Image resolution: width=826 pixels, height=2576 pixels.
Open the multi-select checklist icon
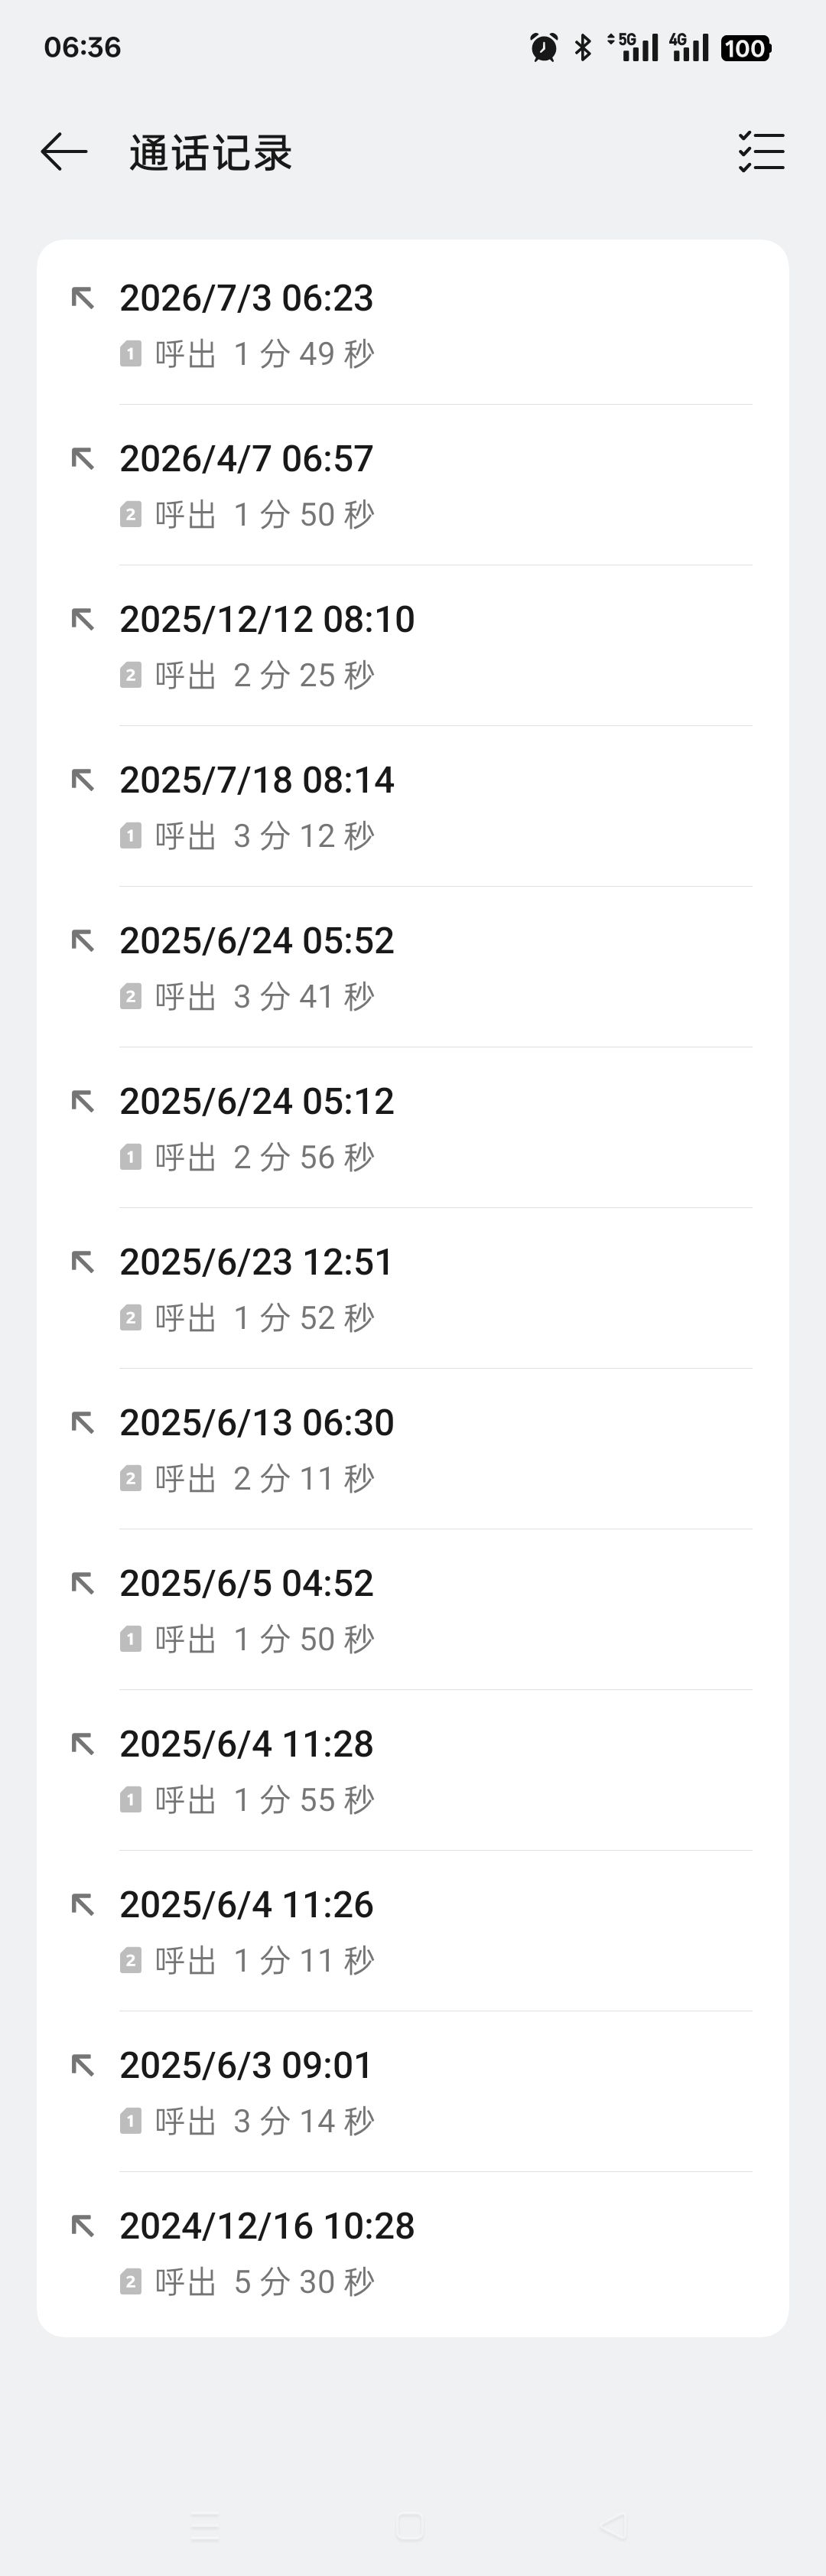point(761,152)
